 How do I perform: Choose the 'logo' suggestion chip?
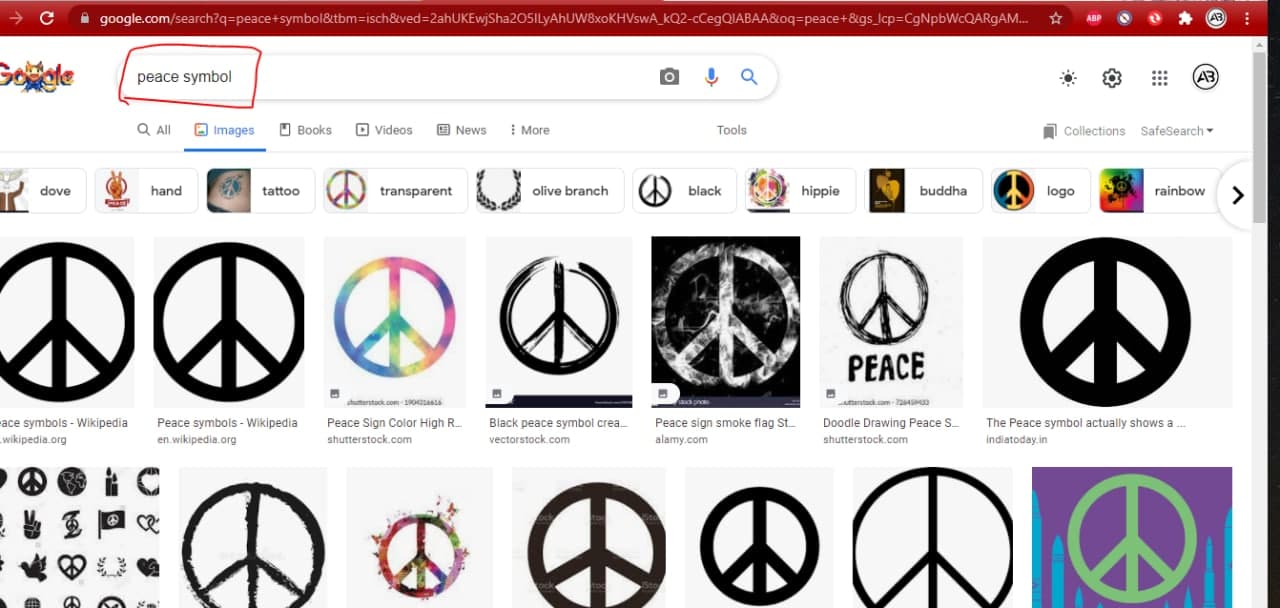(1040, 191)
